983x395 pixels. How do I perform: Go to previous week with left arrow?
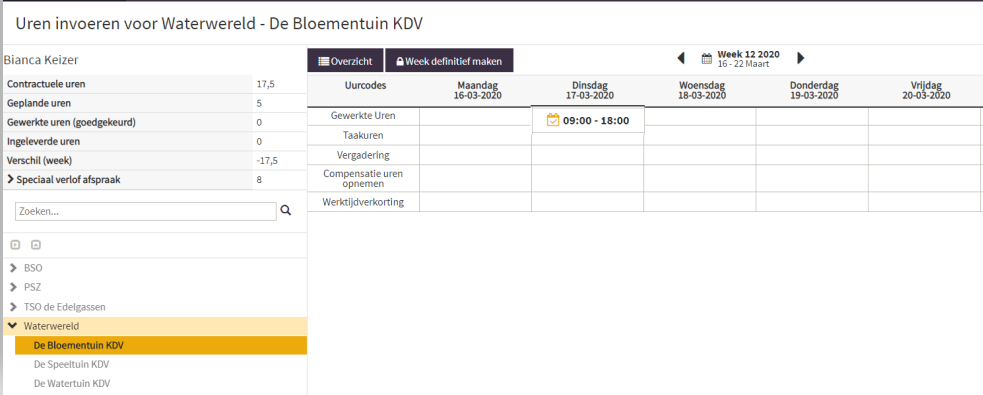(681, 58)
